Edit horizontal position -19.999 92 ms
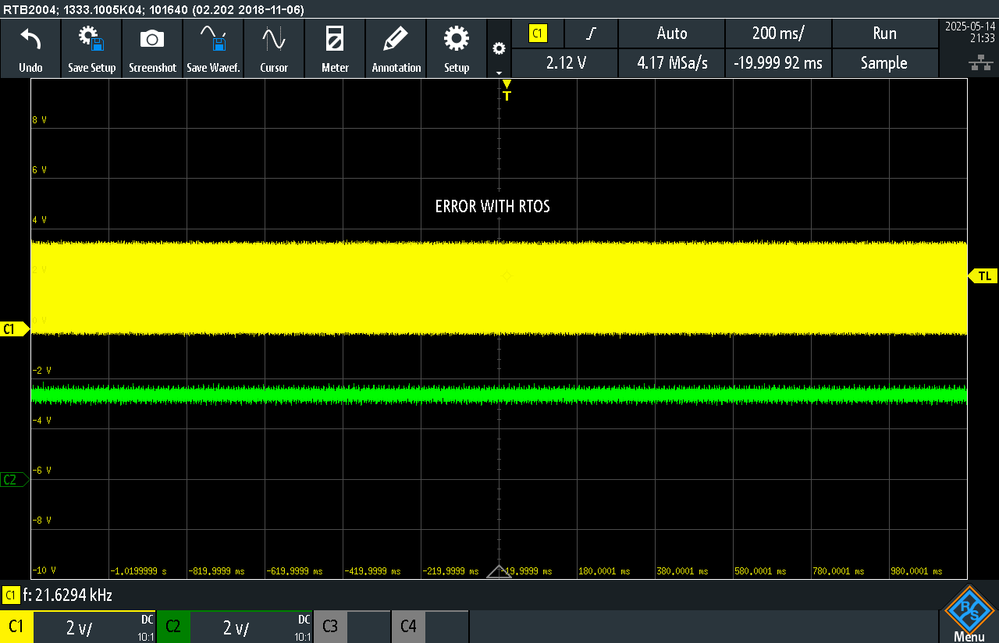Viewport: 999px width, 643px height. 778,63
